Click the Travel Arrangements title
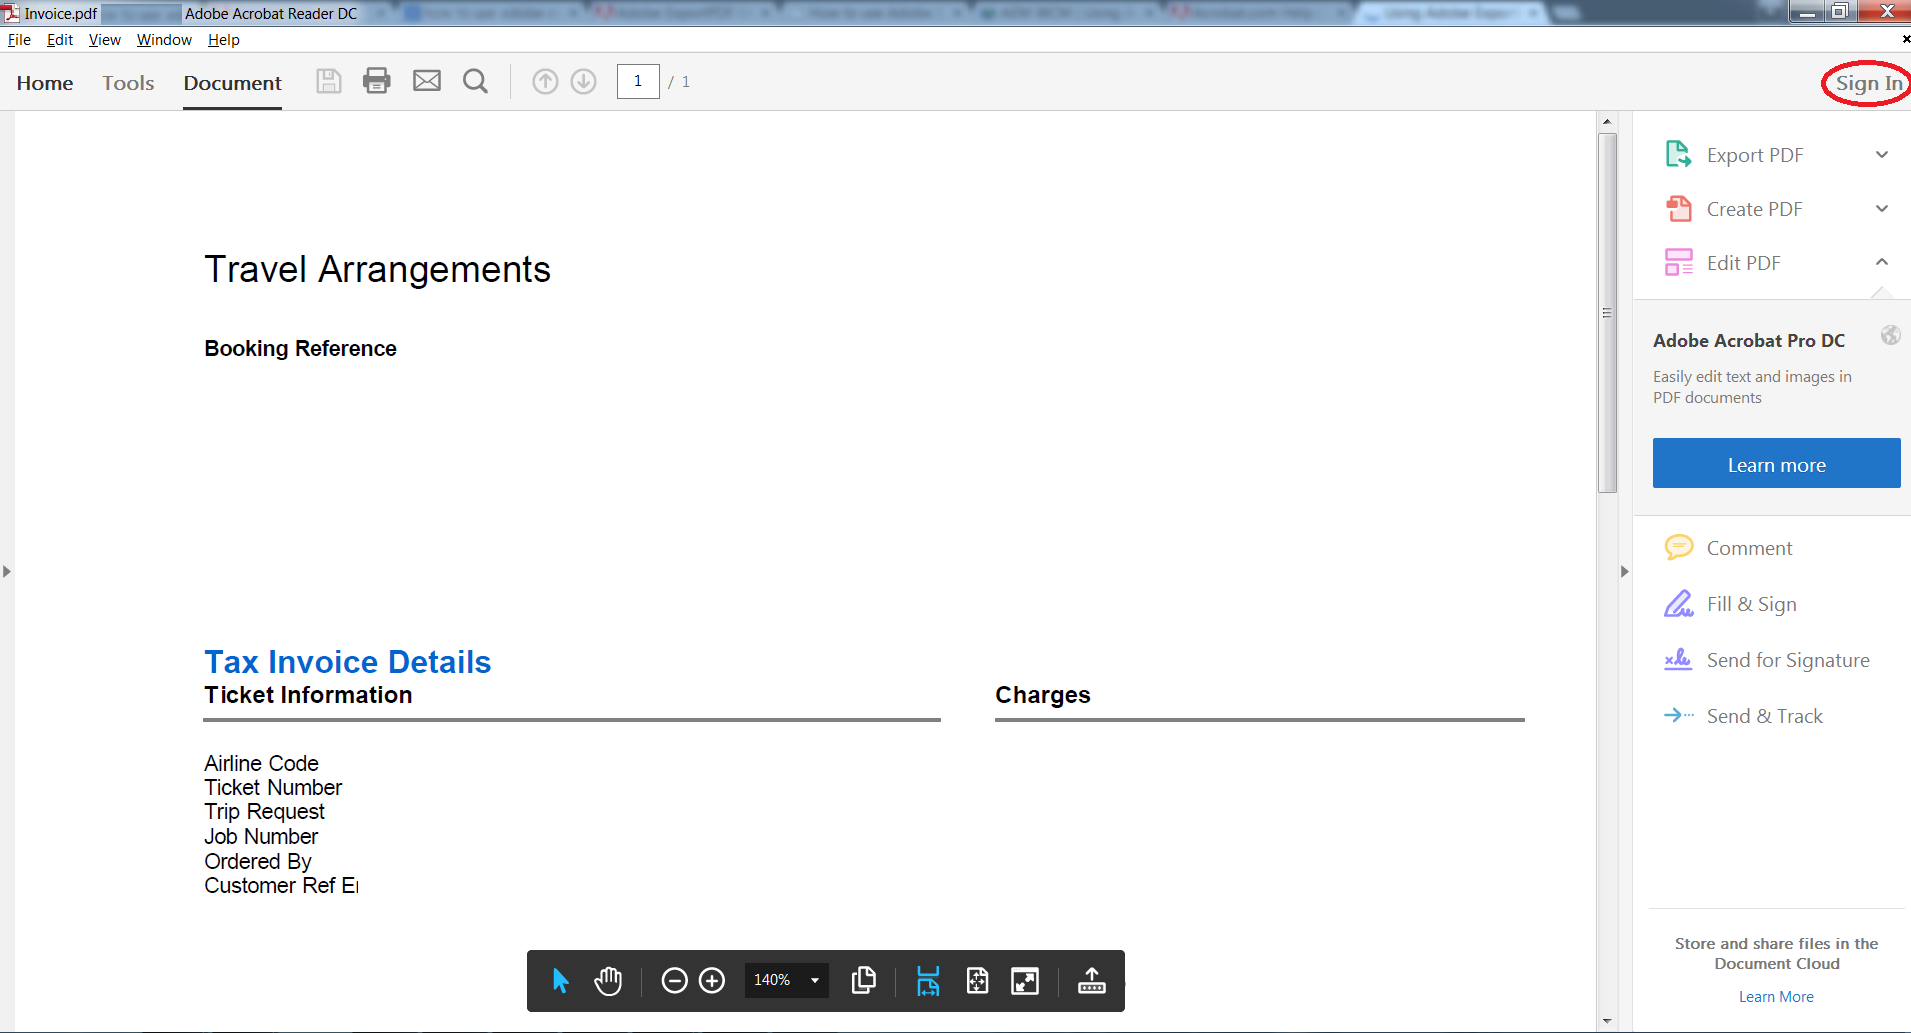 click(377, 270)
